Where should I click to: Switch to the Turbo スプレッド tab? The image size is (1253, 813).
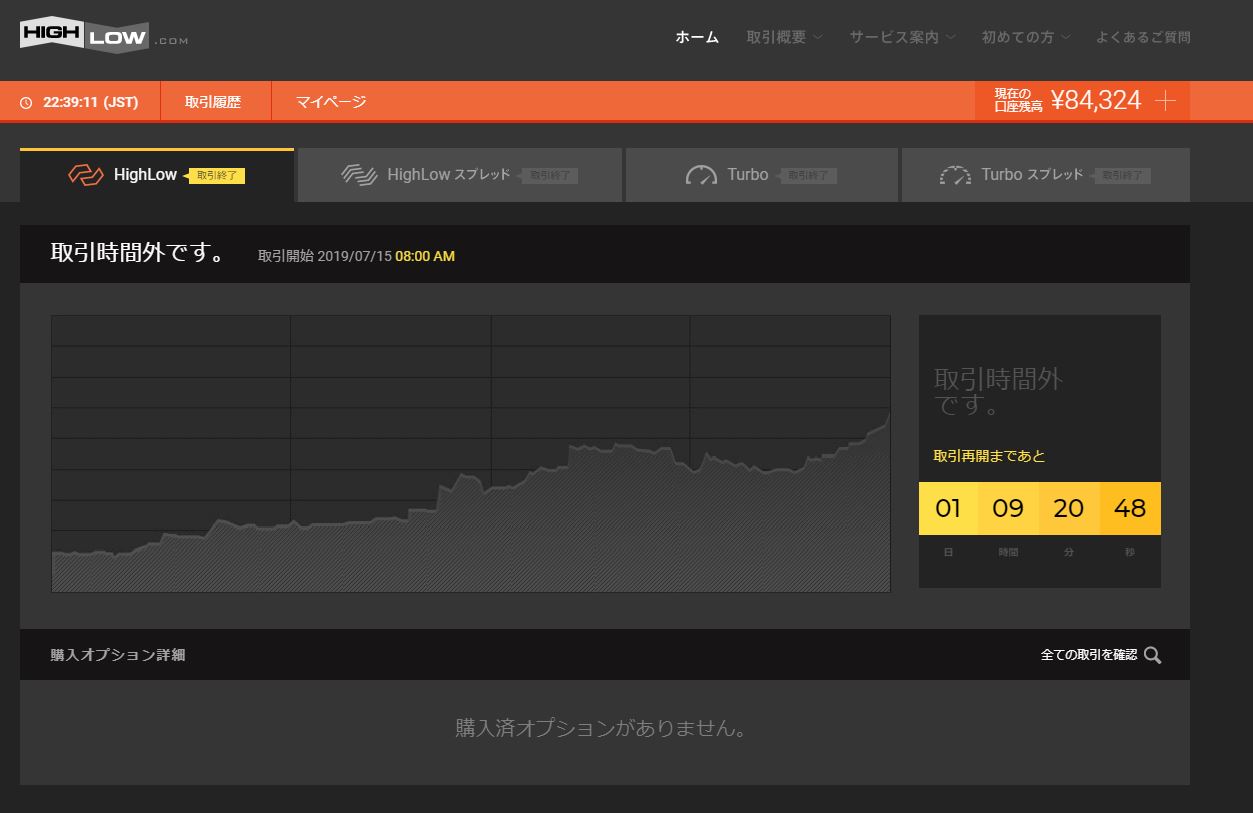[x=1046, y=175]
